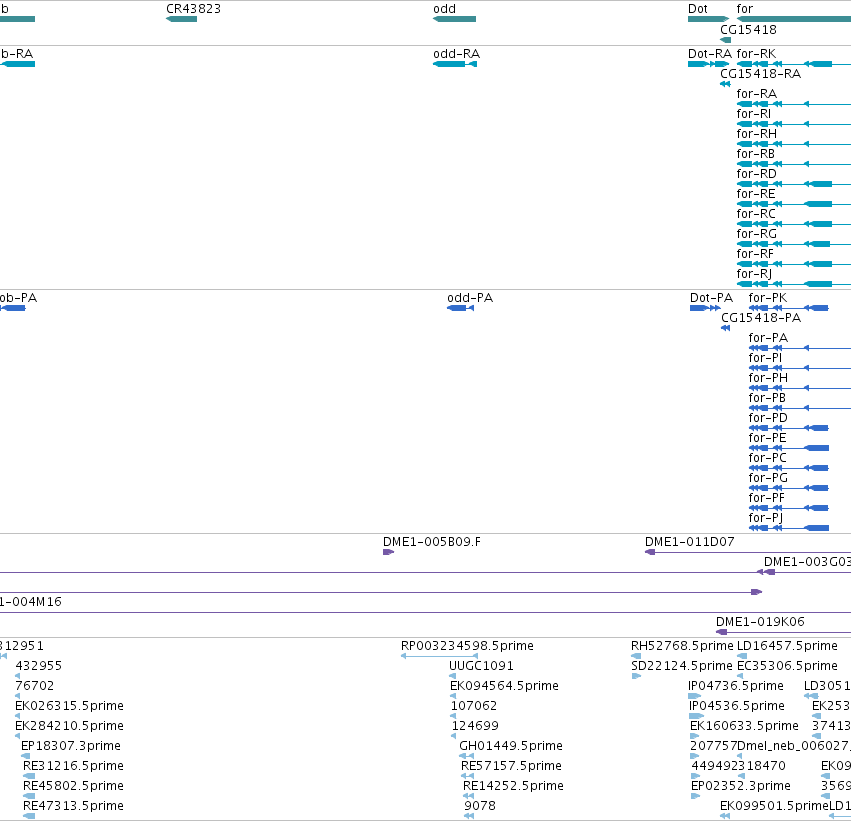Select the for-RI transcript
This screenshot has width=851, height=821.
coord(793,124)
